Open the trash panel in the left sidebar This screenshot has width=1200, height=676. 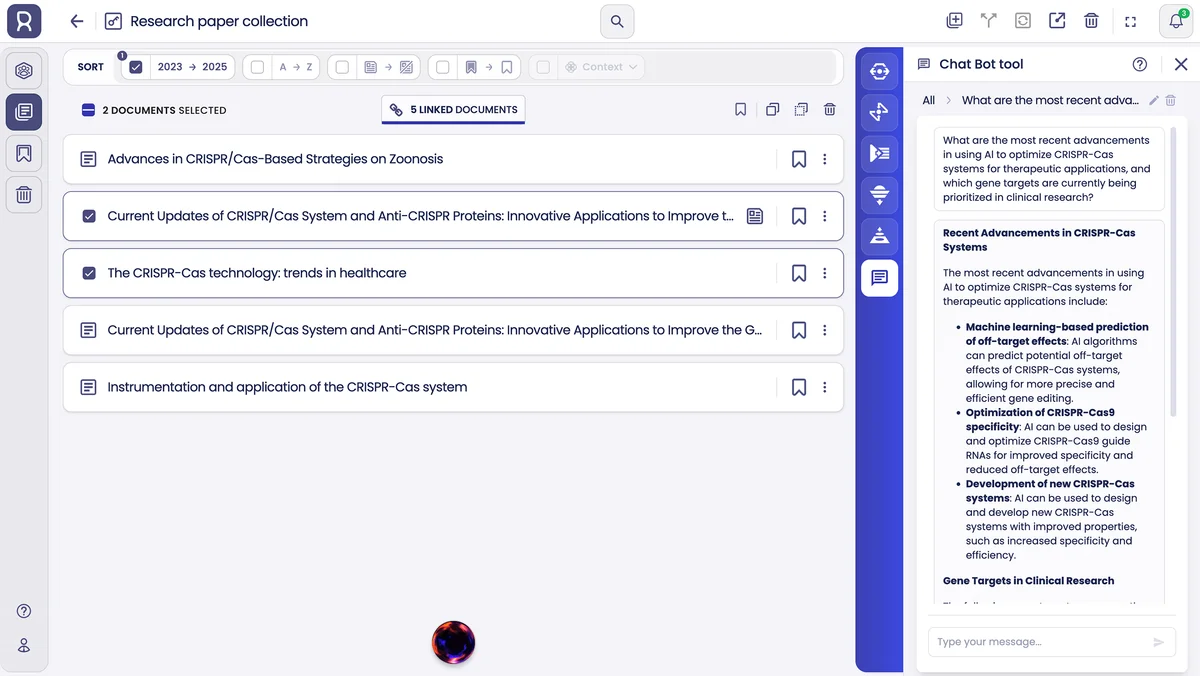[x=24, y=195]
